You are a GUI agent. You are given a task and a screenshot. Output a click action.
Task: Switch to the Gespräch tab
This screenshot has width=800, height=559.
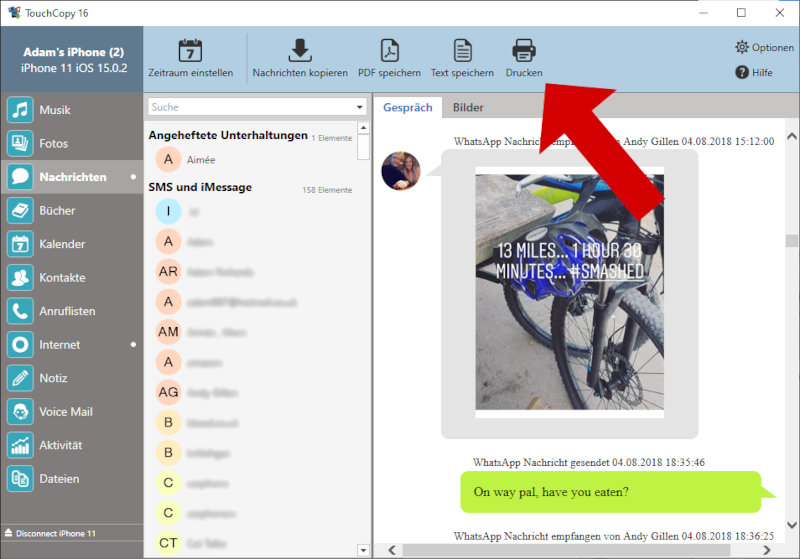pyautogui.click(x=408, y=108)
